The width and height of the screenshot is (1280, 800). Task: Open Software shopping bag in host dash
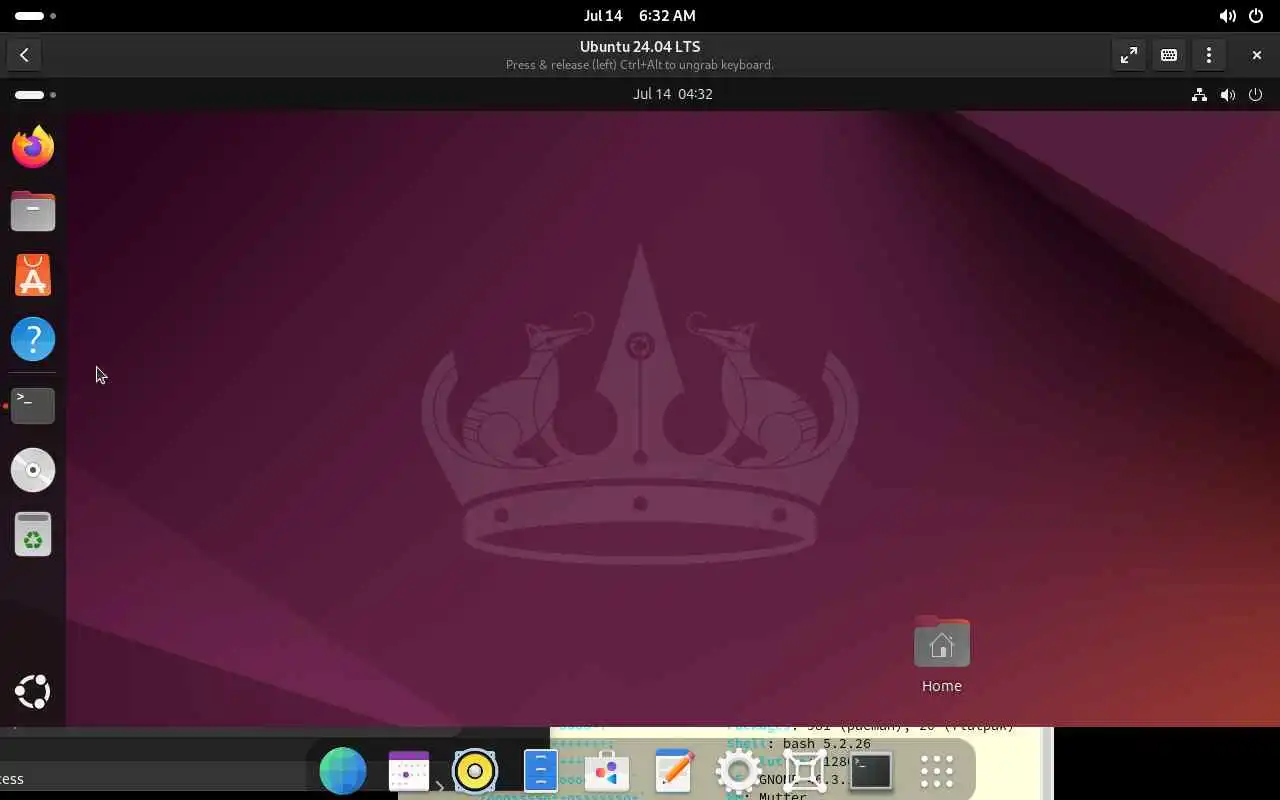(x=607, y=771)
